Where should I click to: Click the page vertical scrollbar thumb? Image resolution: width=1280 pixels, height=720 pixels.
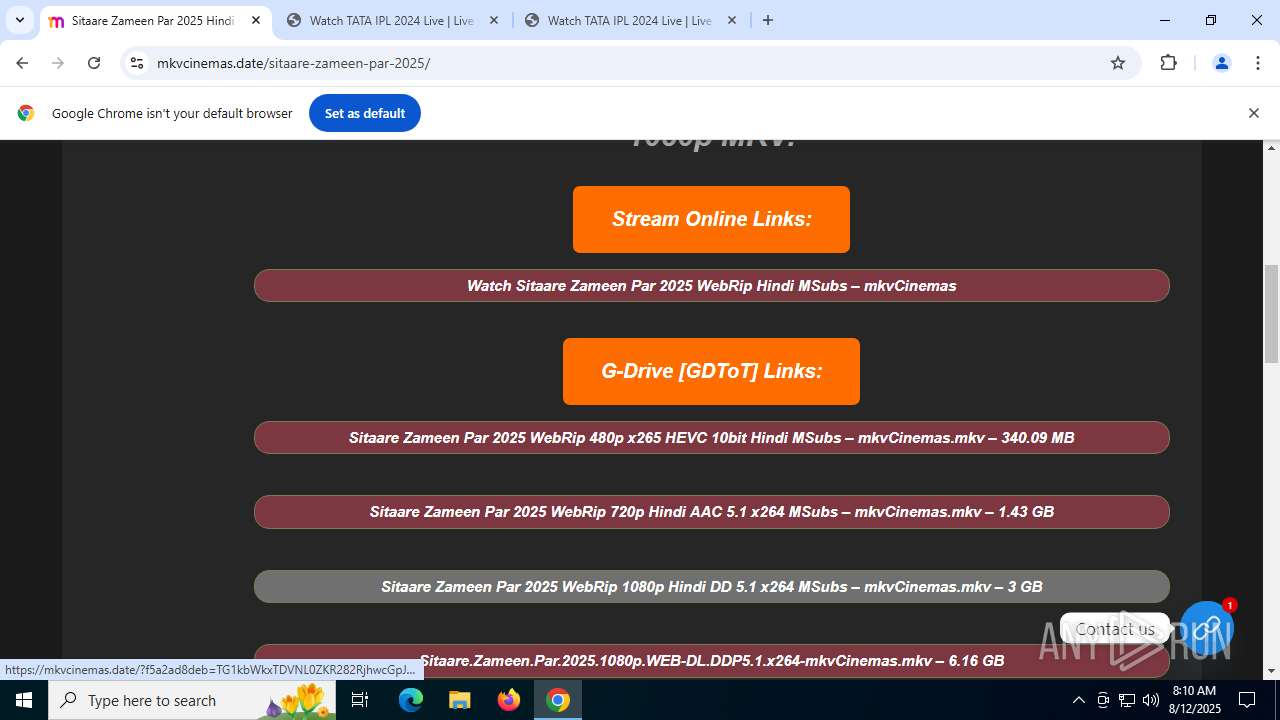point(1271,314)
